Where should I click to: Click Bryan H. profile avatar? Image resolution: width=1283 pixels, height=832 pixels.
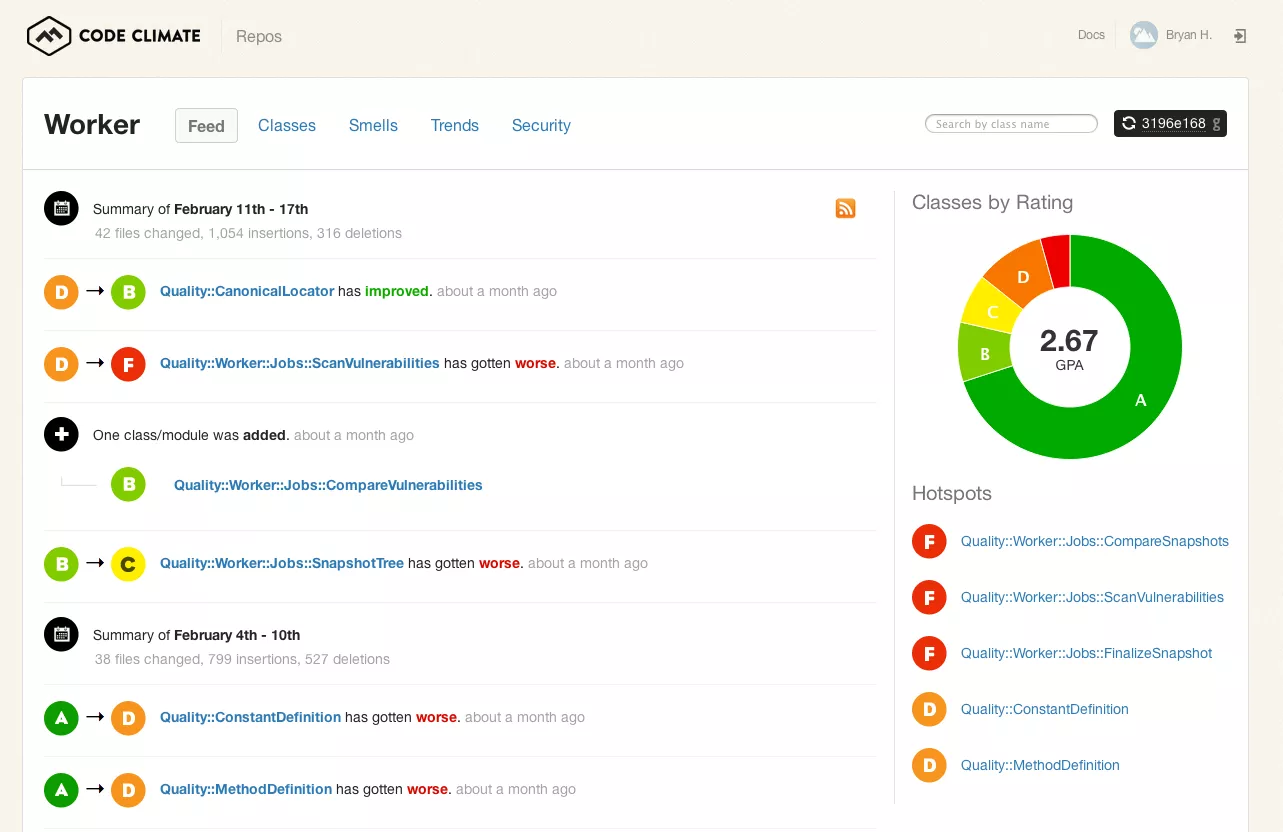tap(1143, 34)
